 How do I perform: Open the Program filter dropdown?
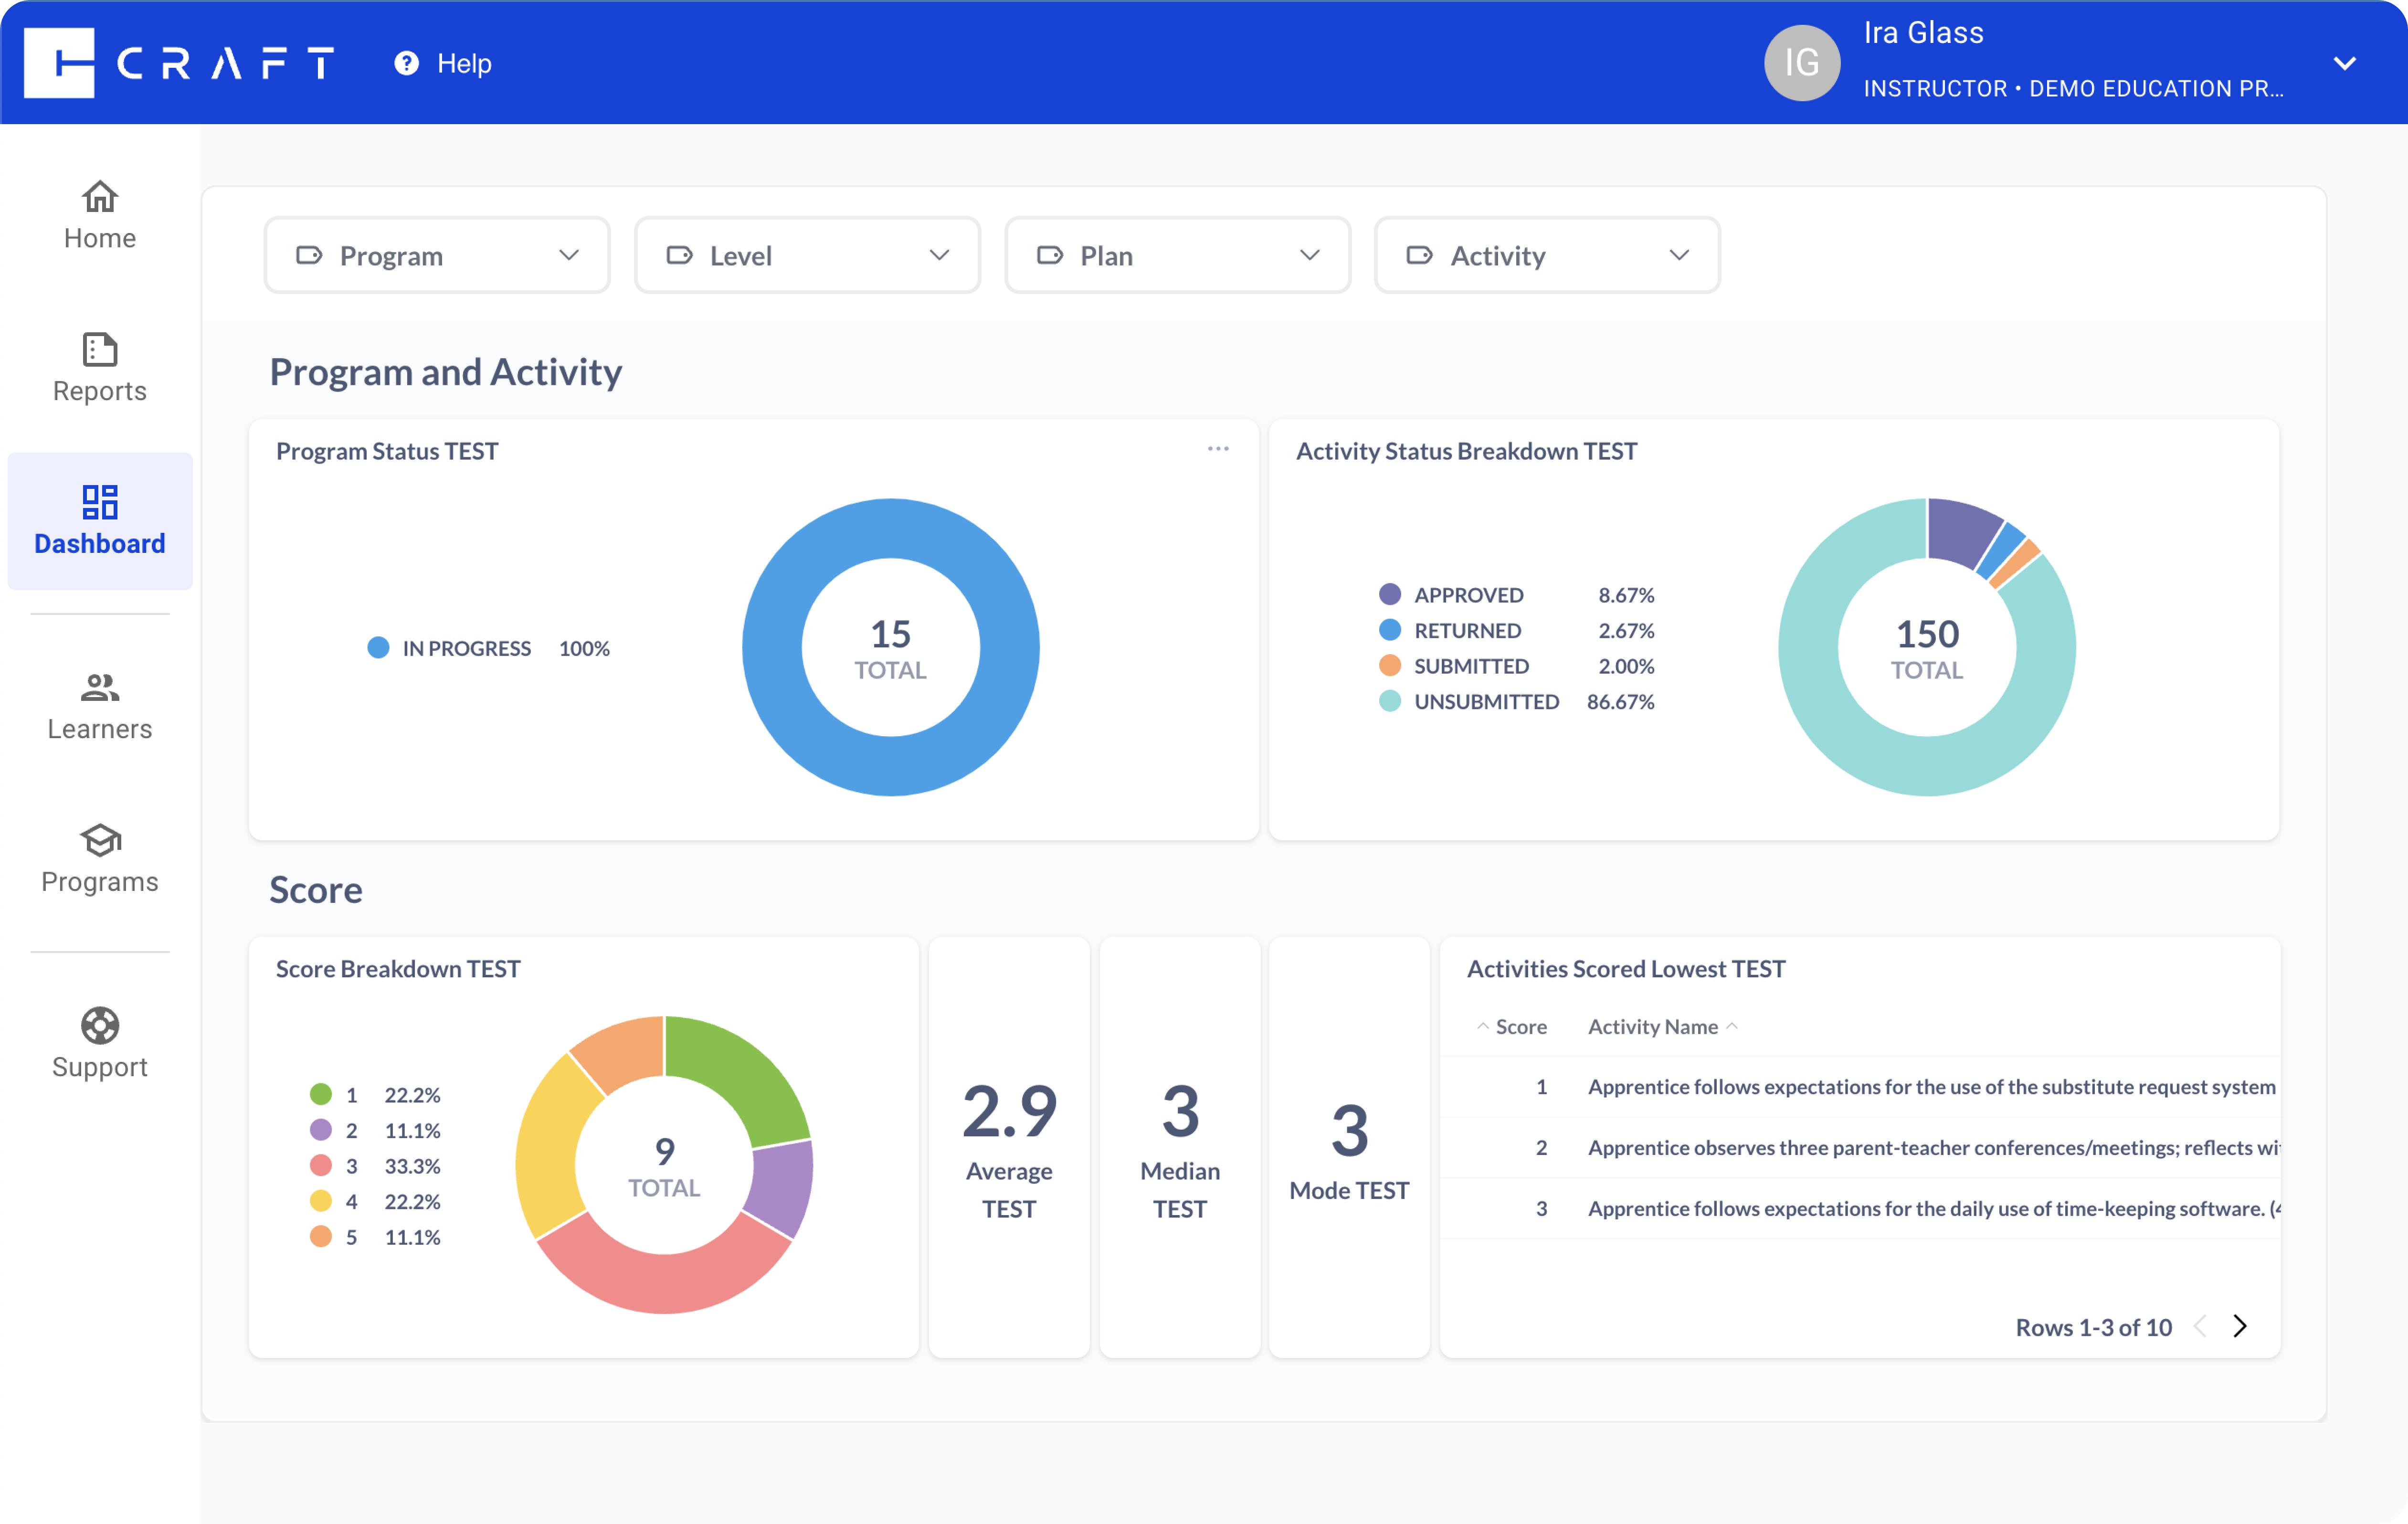[437, 256]
